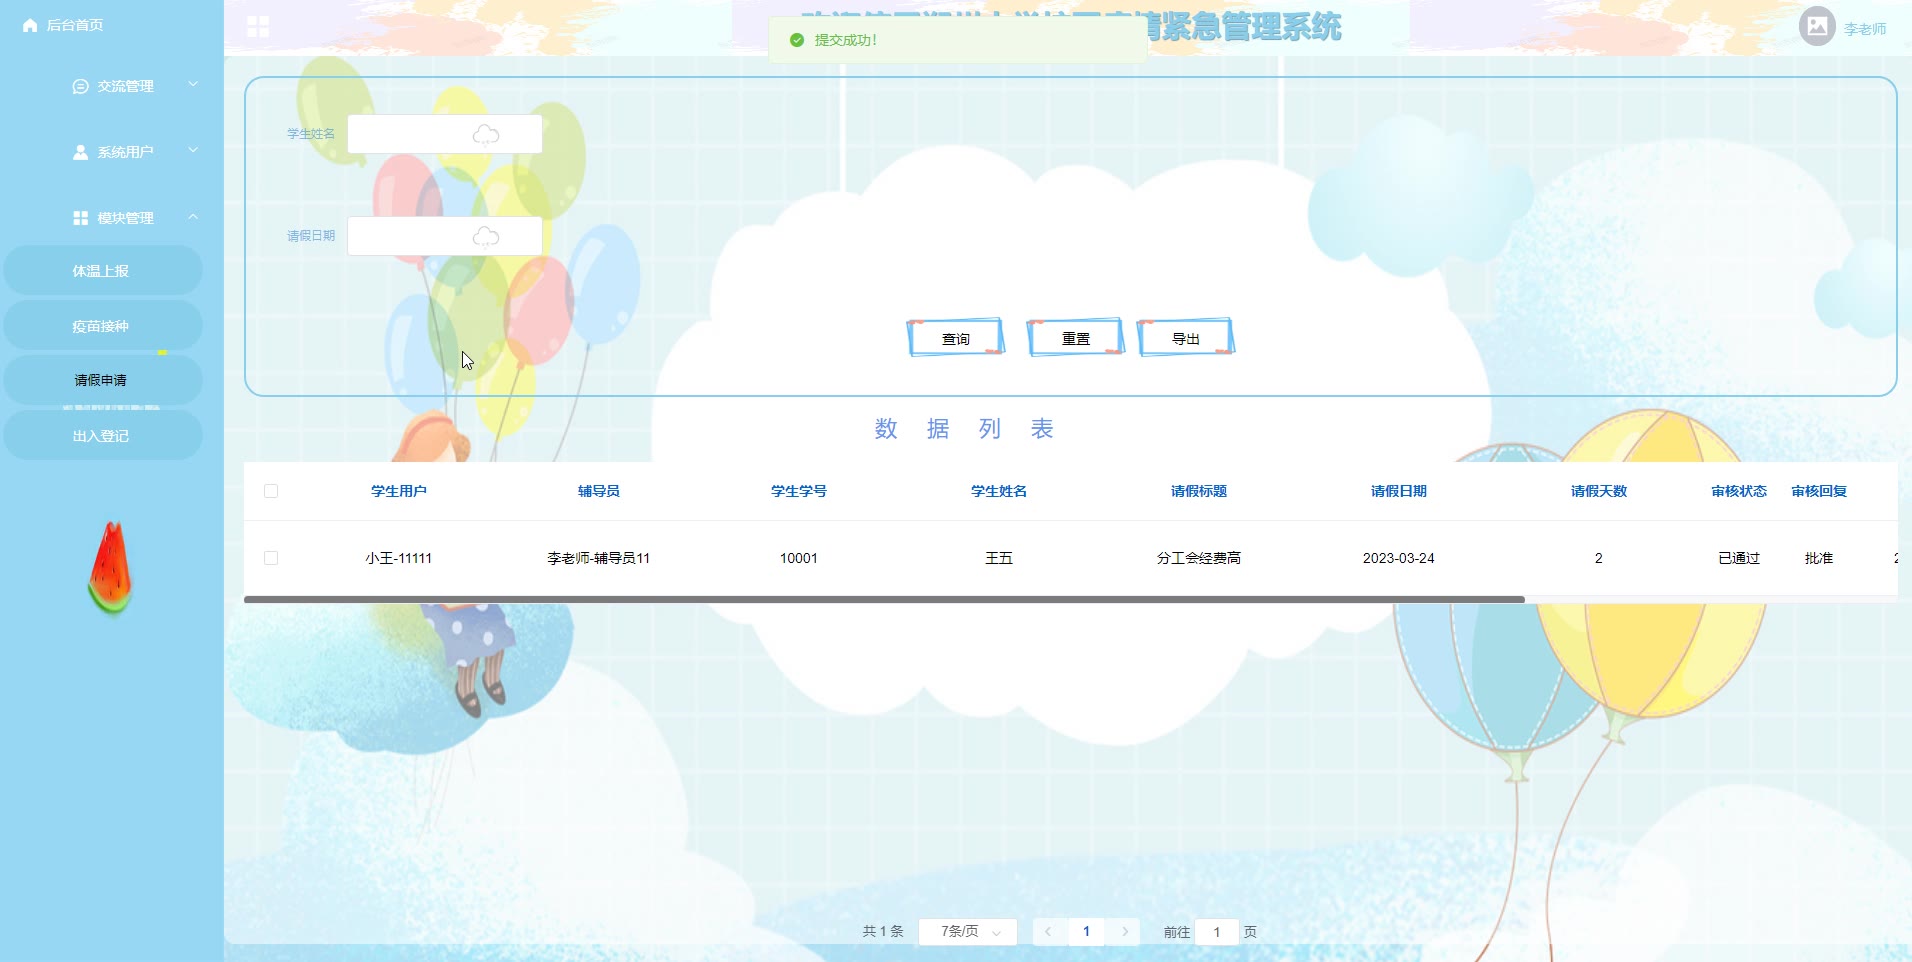Click the 请假日期 column header

coord(1399,491)
